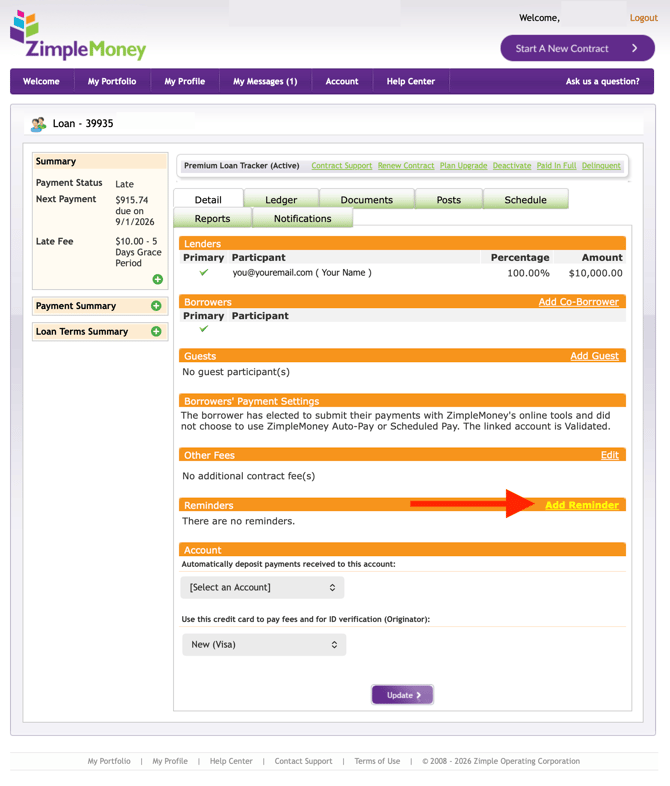Screen dimensions: 670x786
Task: Click the Premium Loan Tracker (Active) label
Action: [242, 165]
